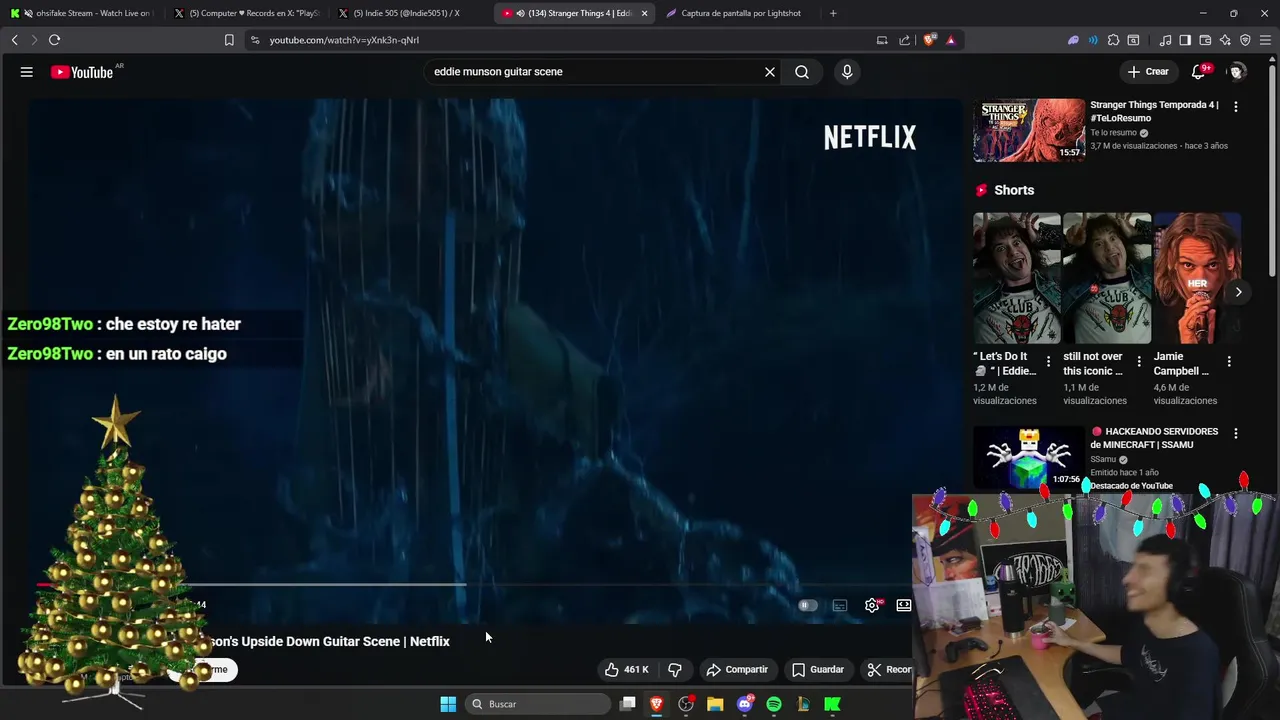The image size is (1280, 720).
Task: Toggle the browser sidebar panel
Action: [1185, 40]
